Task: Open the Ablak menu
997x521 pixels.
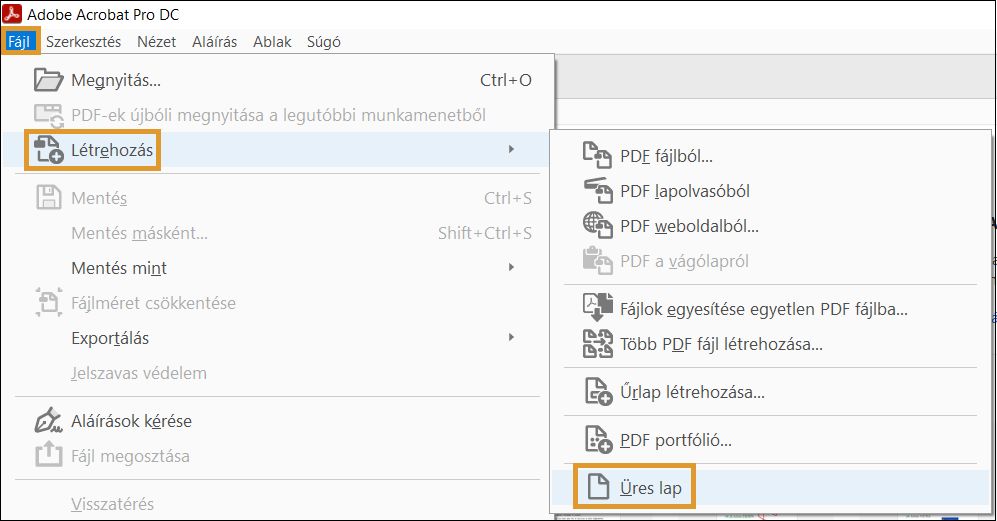Action: tap(272, 42)
